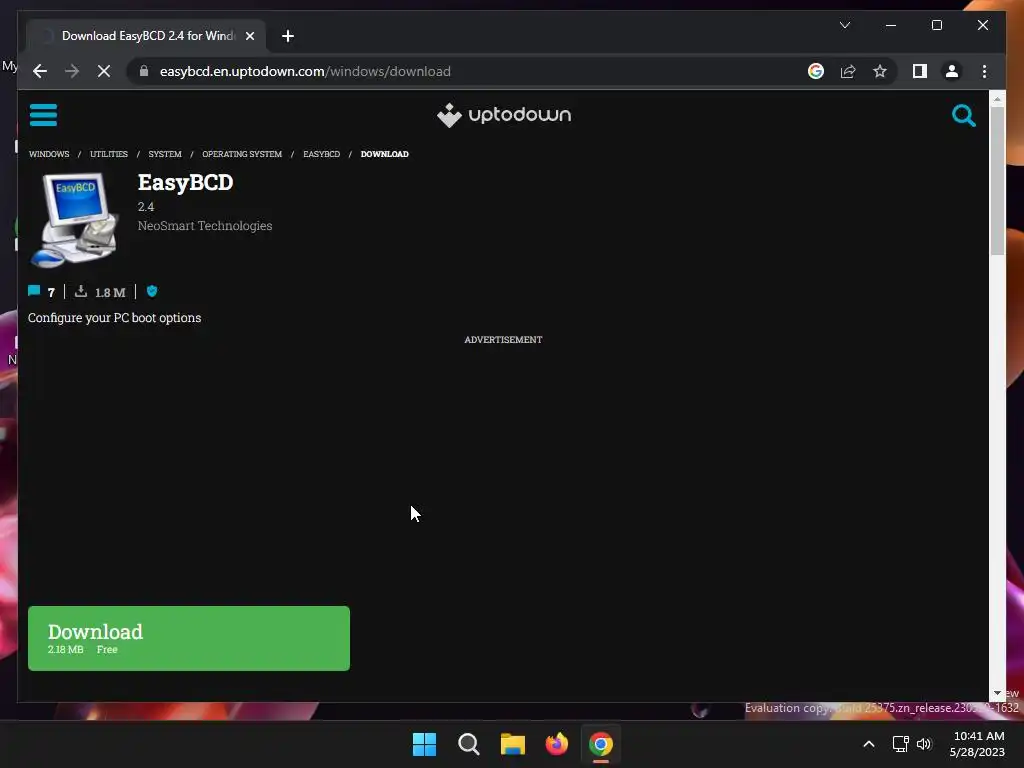Open the Windows Start menu
This screenshot has width=1024, height=768.
pyautogui.click(x=424, y=744)
